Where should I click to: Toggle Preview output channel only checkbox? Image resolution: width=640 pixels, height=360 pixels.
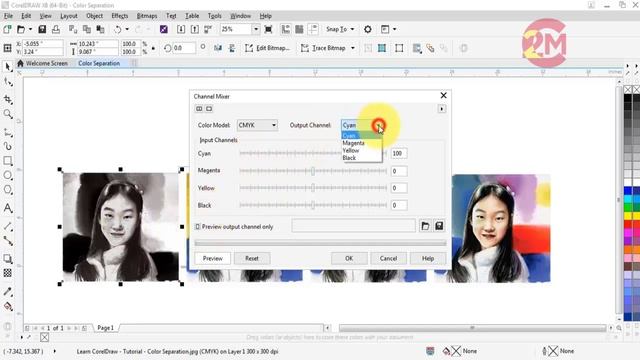click(198, 227)
